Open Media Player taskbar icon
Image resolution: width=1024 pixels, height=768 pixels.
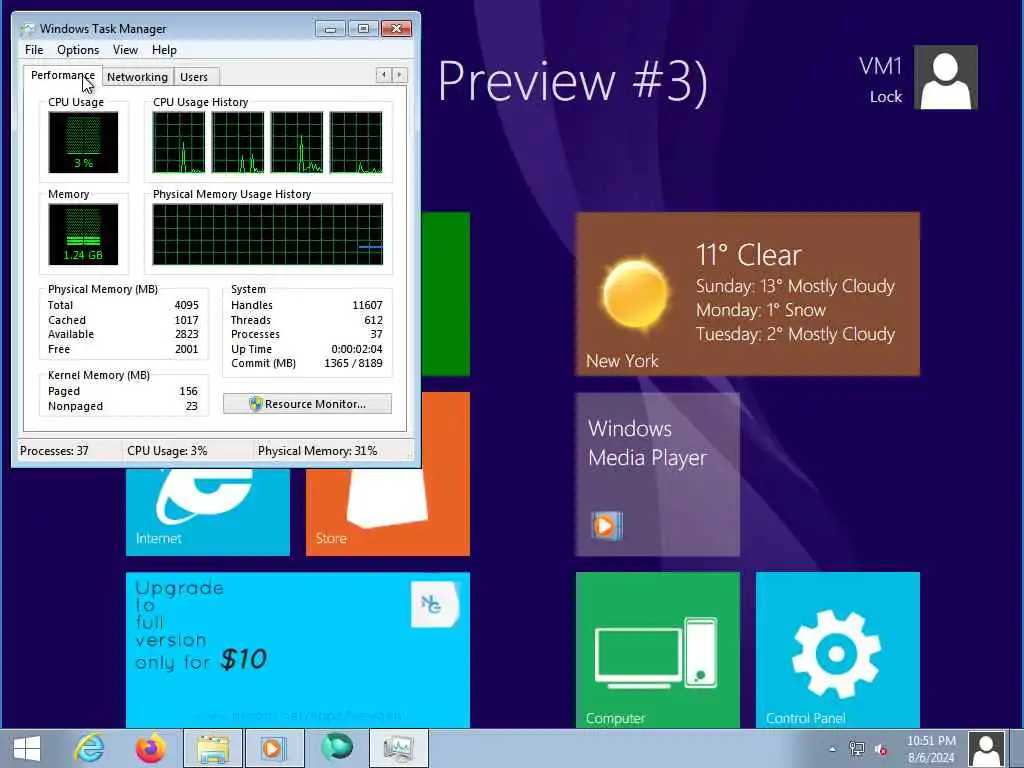pos(274,748)
